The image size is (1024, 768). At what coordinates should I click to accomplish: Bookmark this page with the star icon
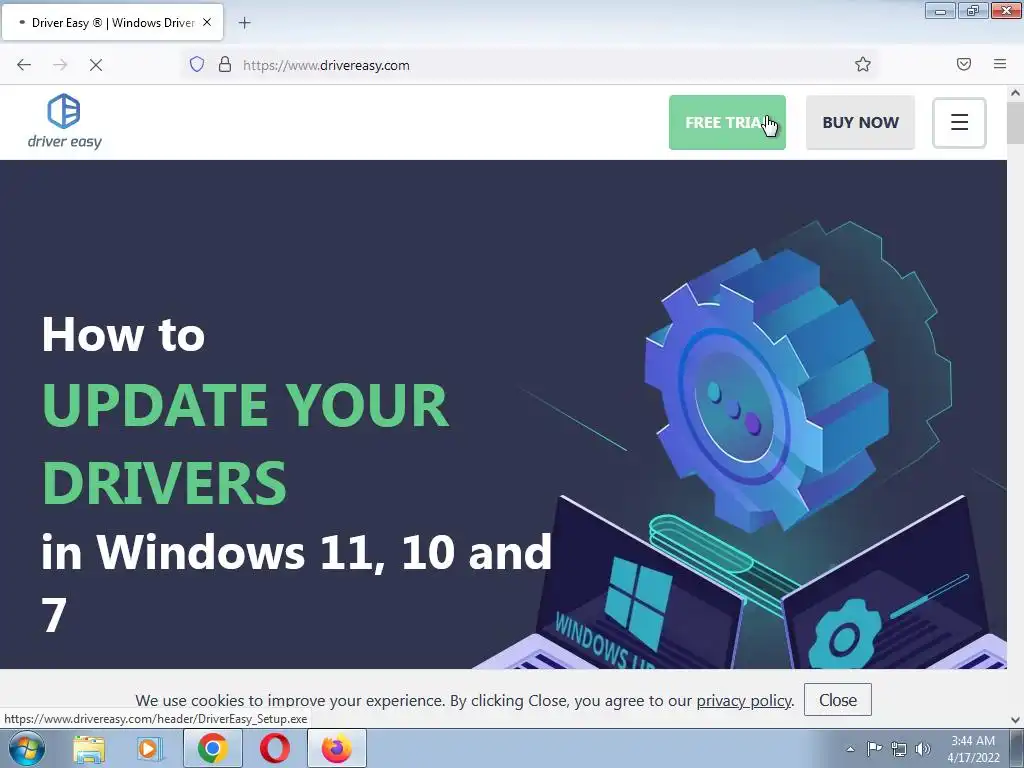[863, 64]
